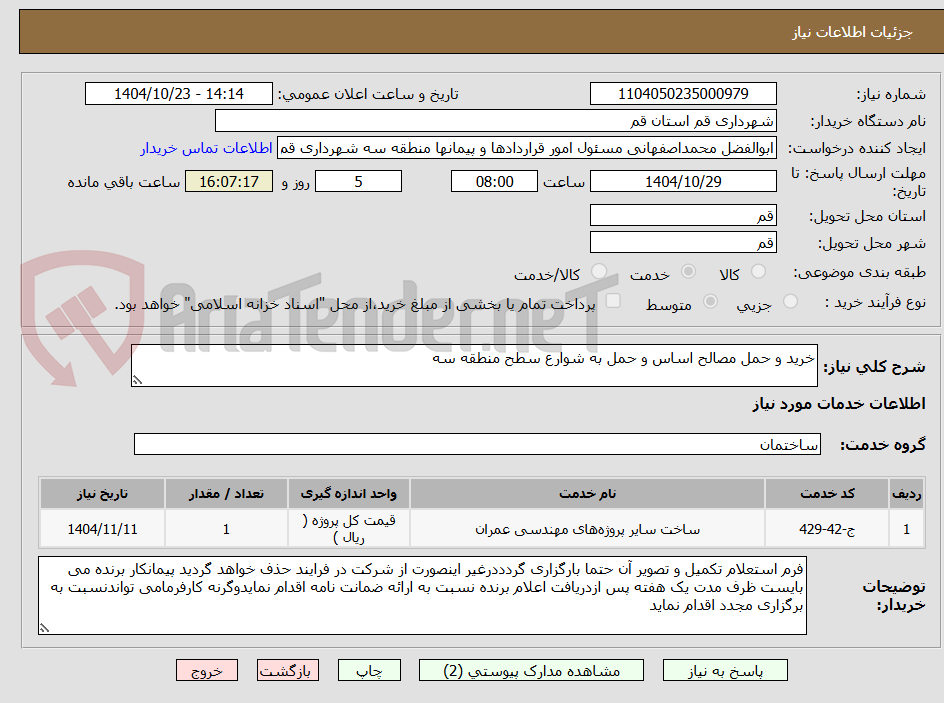Select the کالا/خدمت radio button
Image resolution: width=944 pixels, height=703 pixels.
[599, 272]
